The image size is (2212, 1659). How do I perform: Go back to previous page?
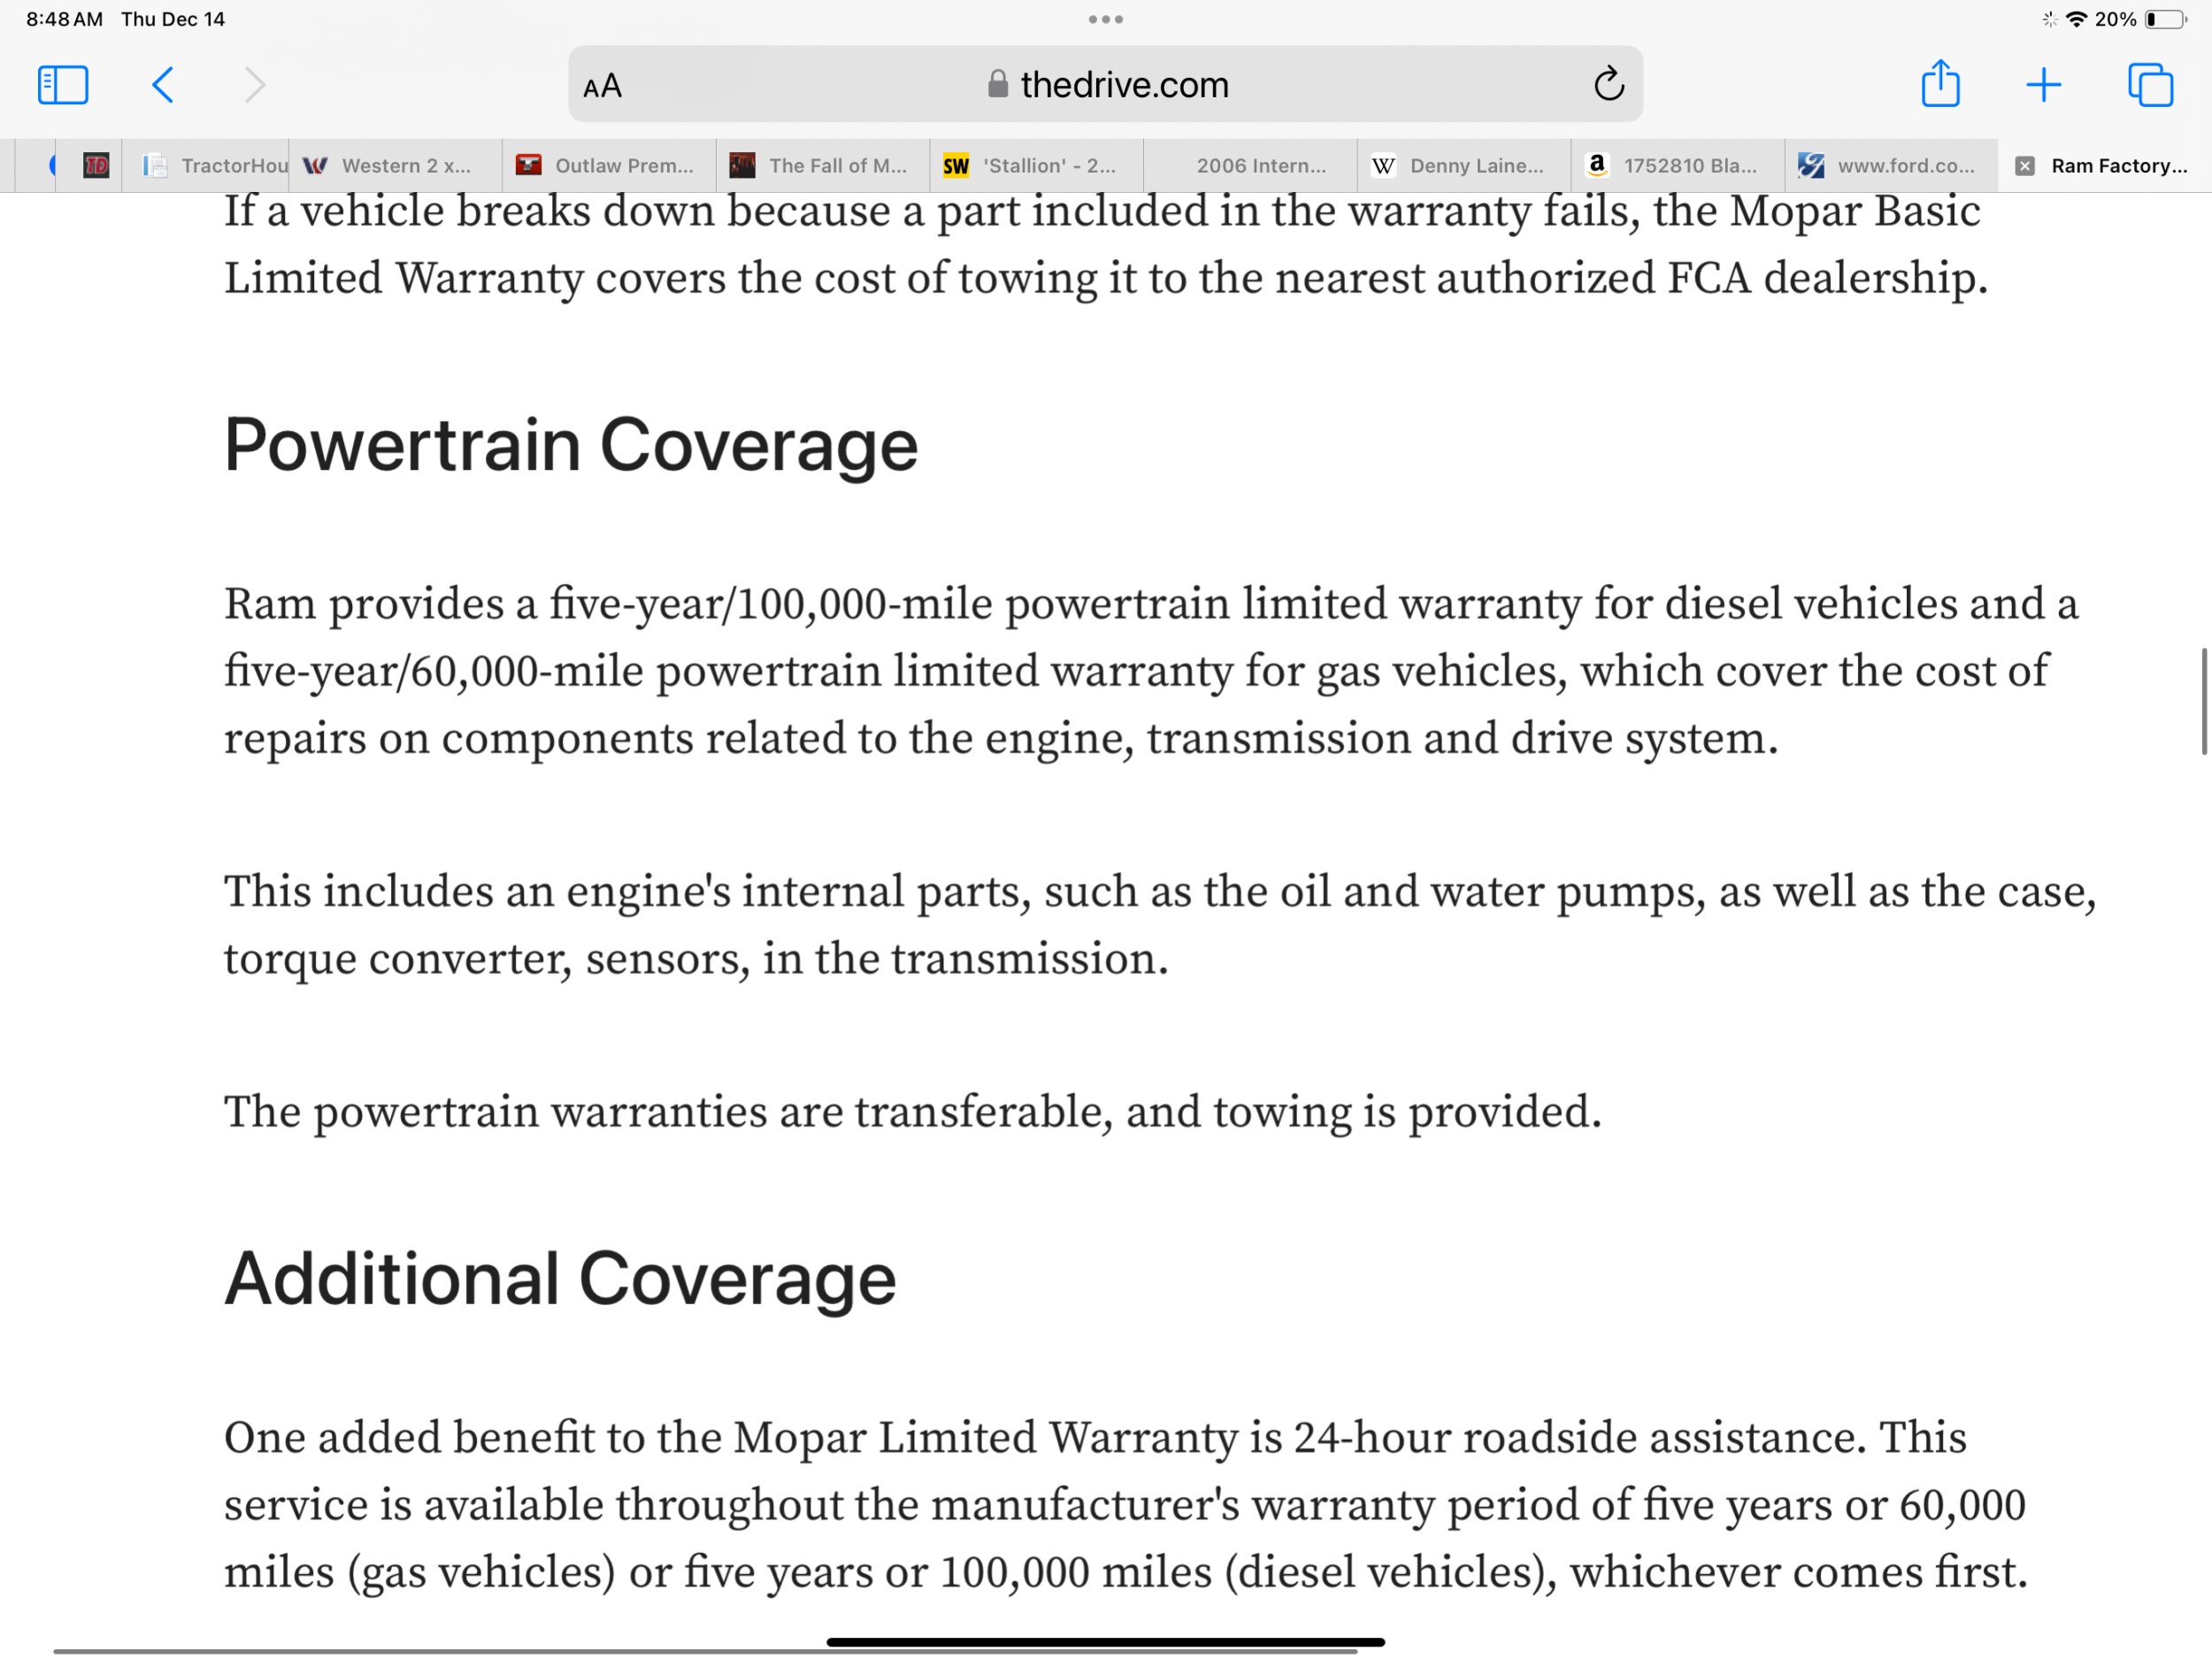[x=163, y=85]
